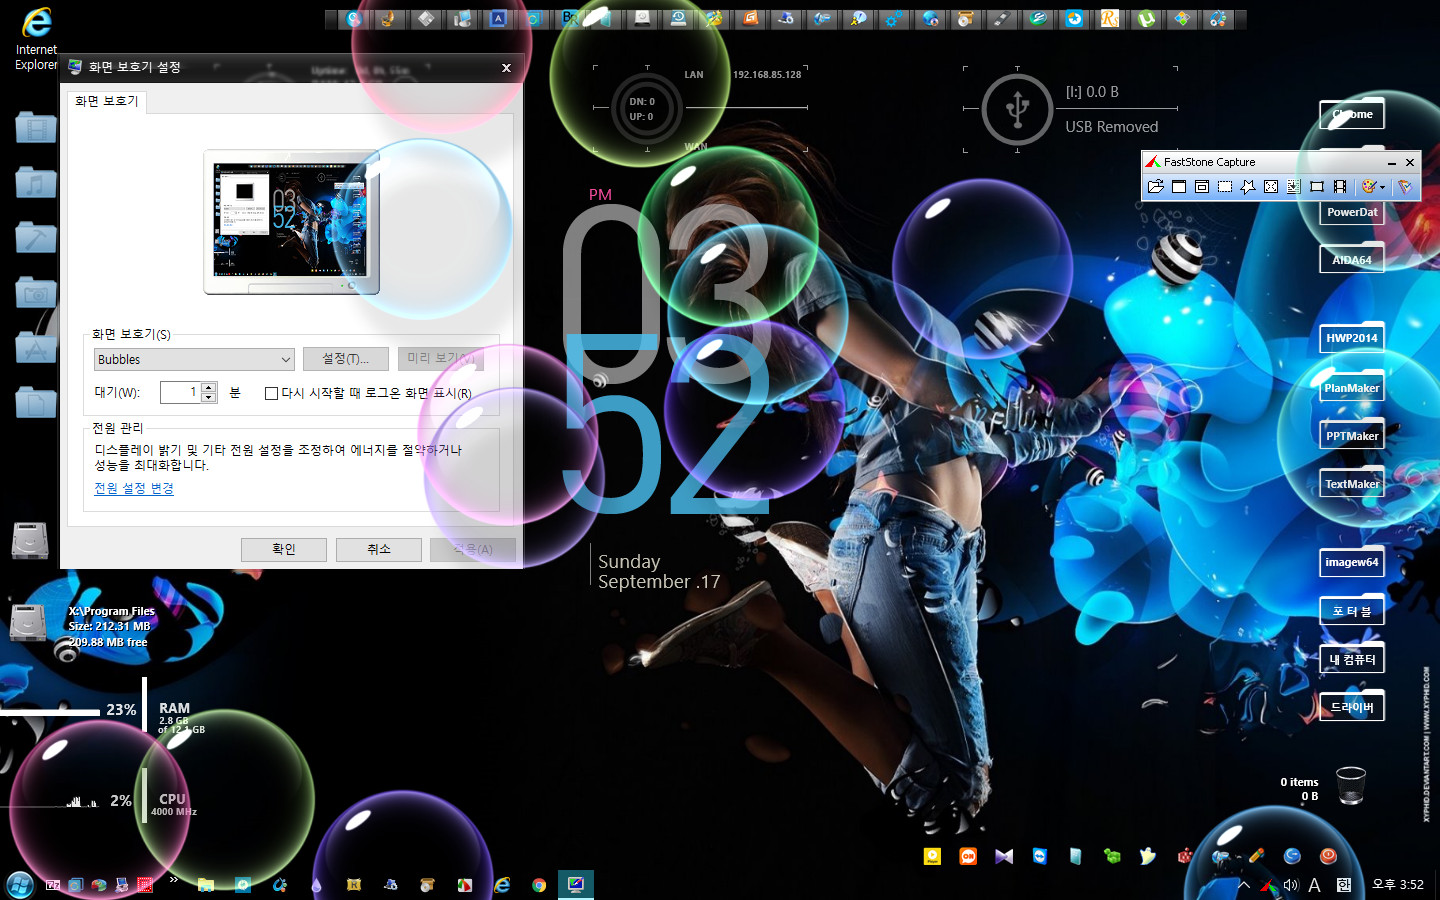The height and width of the screenshot is (900, 1440).
Task: Launch uTorrent icon in top dock
Action: tap(1146, 18)
